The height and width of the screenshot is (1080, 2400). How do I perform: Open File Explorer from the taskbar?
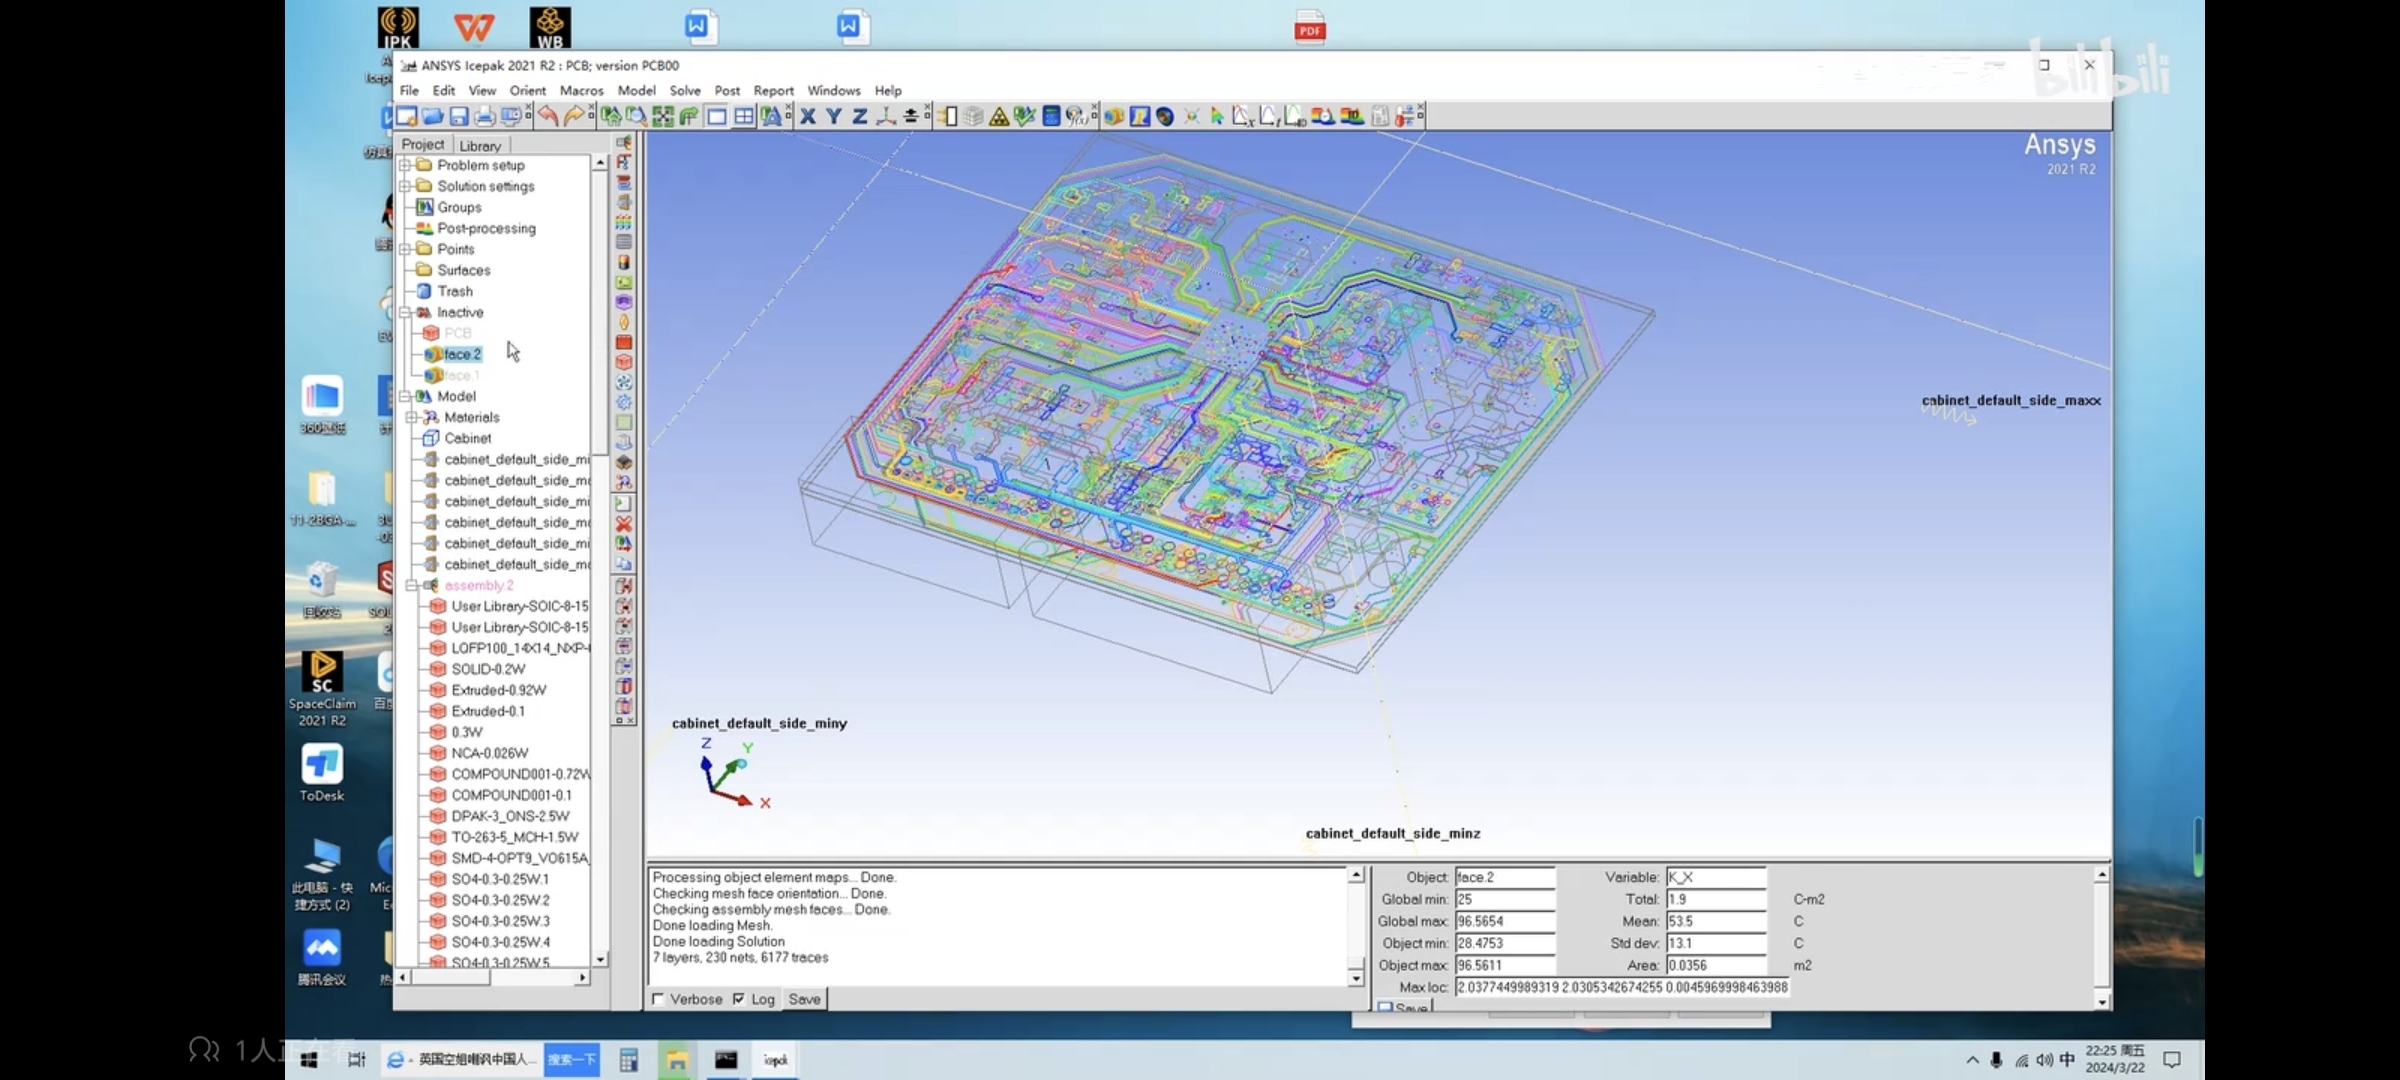[x=677, y=1060]
